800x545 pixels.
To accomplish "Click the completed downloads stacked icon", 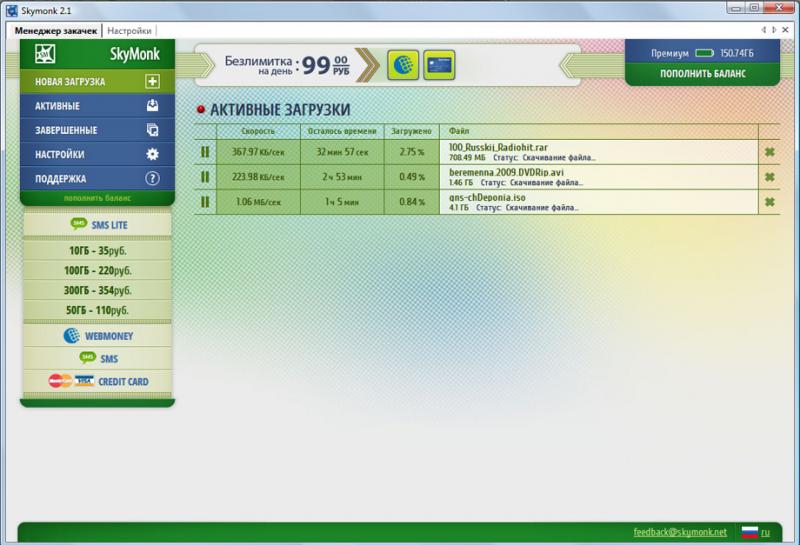I will 152,130.
